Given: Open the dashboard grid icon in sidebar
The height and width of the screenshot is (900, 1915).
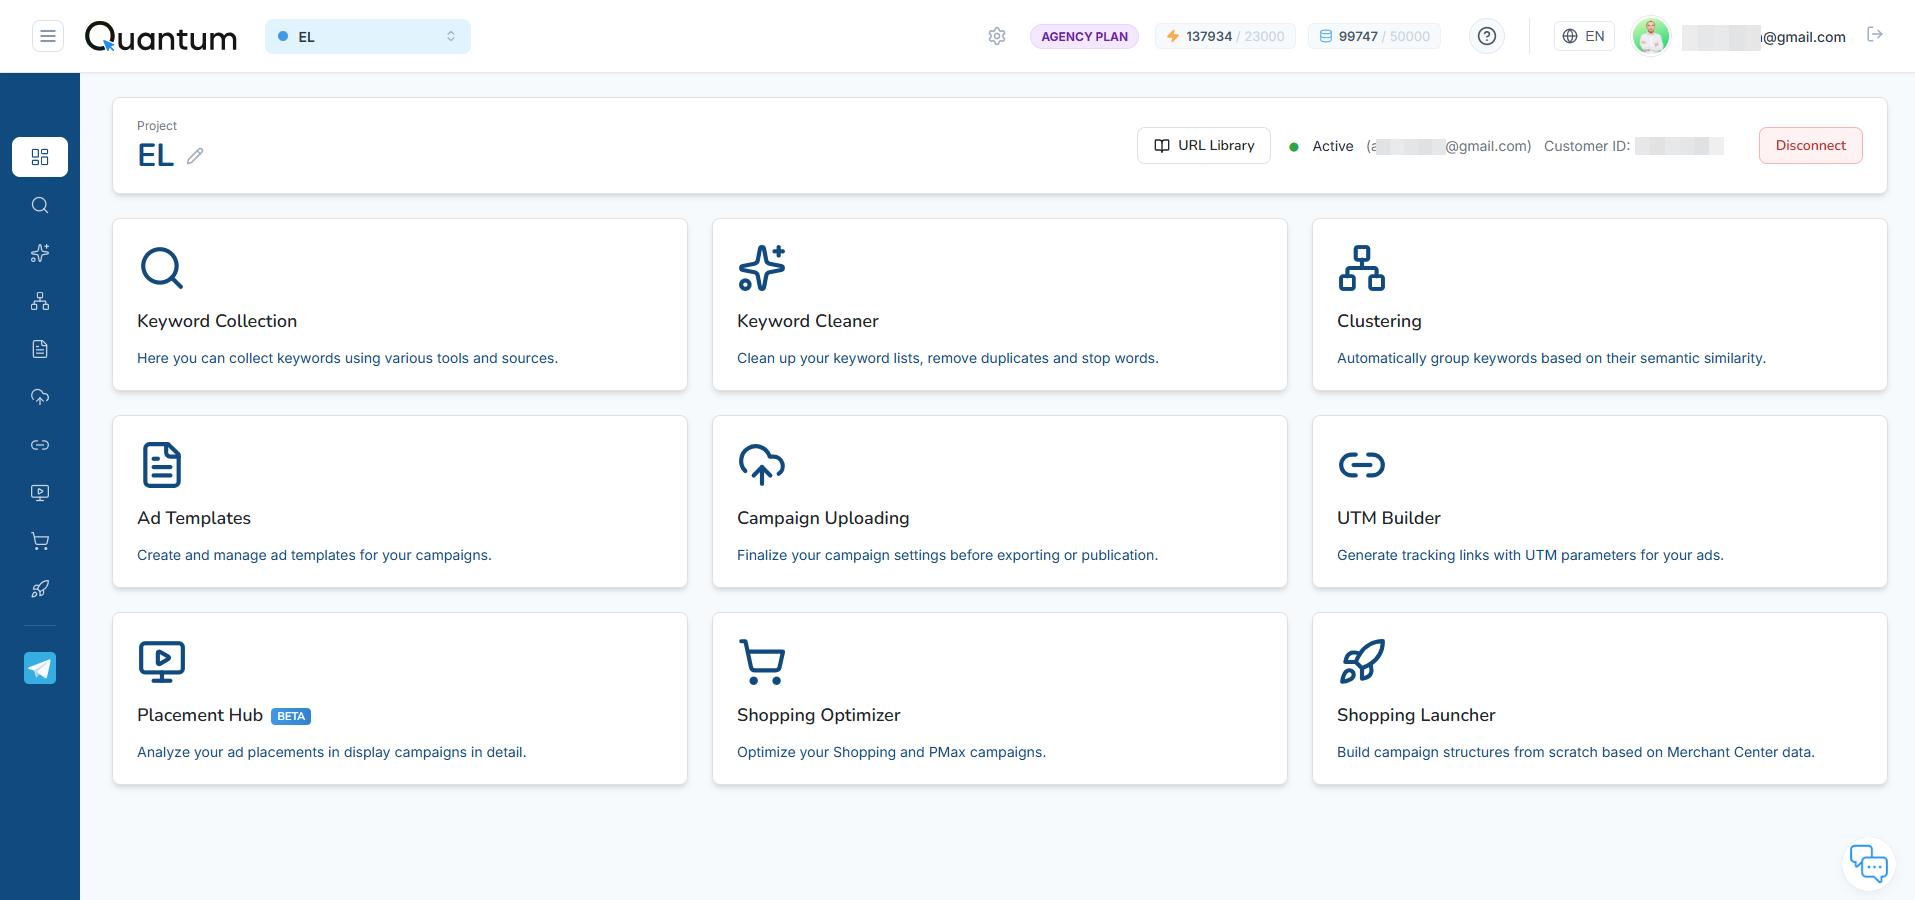Looking at the screenshot, I should tap(40, 157).
